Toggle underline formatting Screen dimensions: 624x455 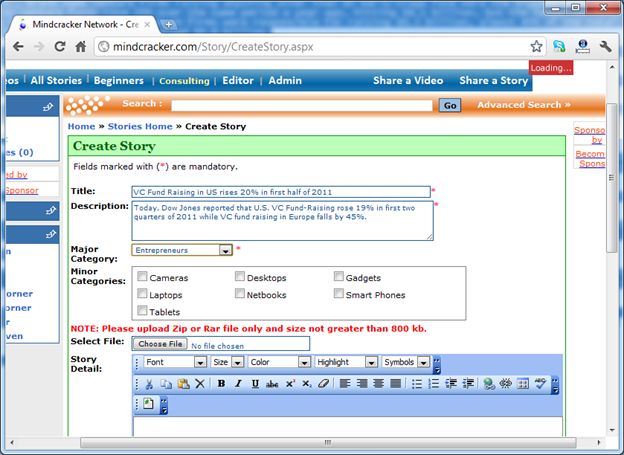(x=255, y=384)
